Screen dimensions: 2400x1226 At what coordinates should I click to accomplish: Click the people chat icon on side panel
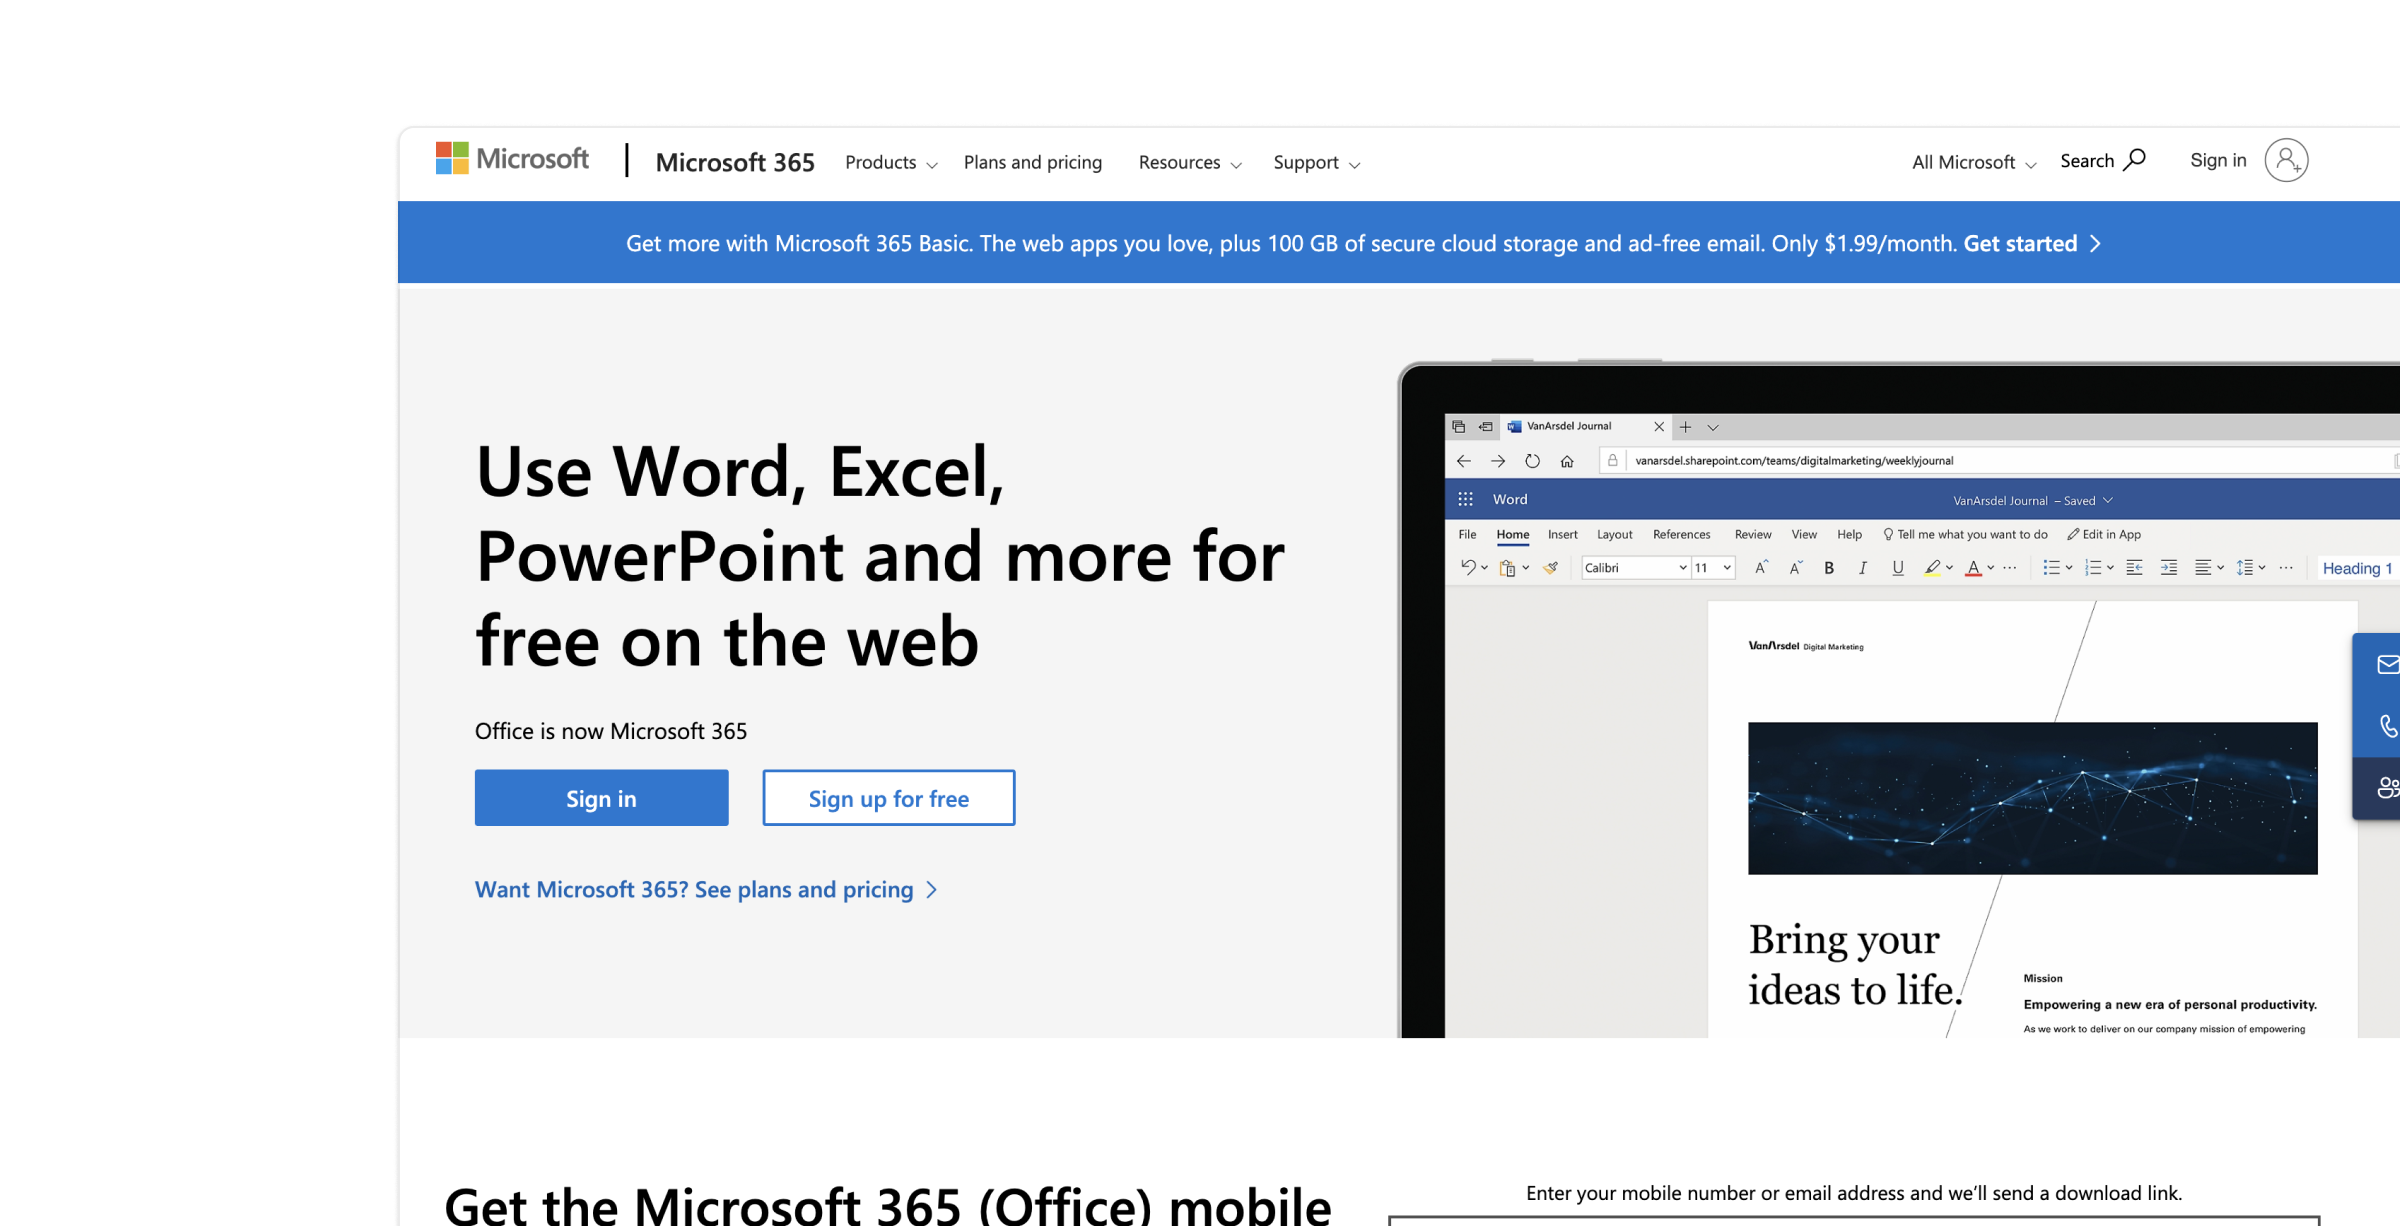click(2388, 788)
